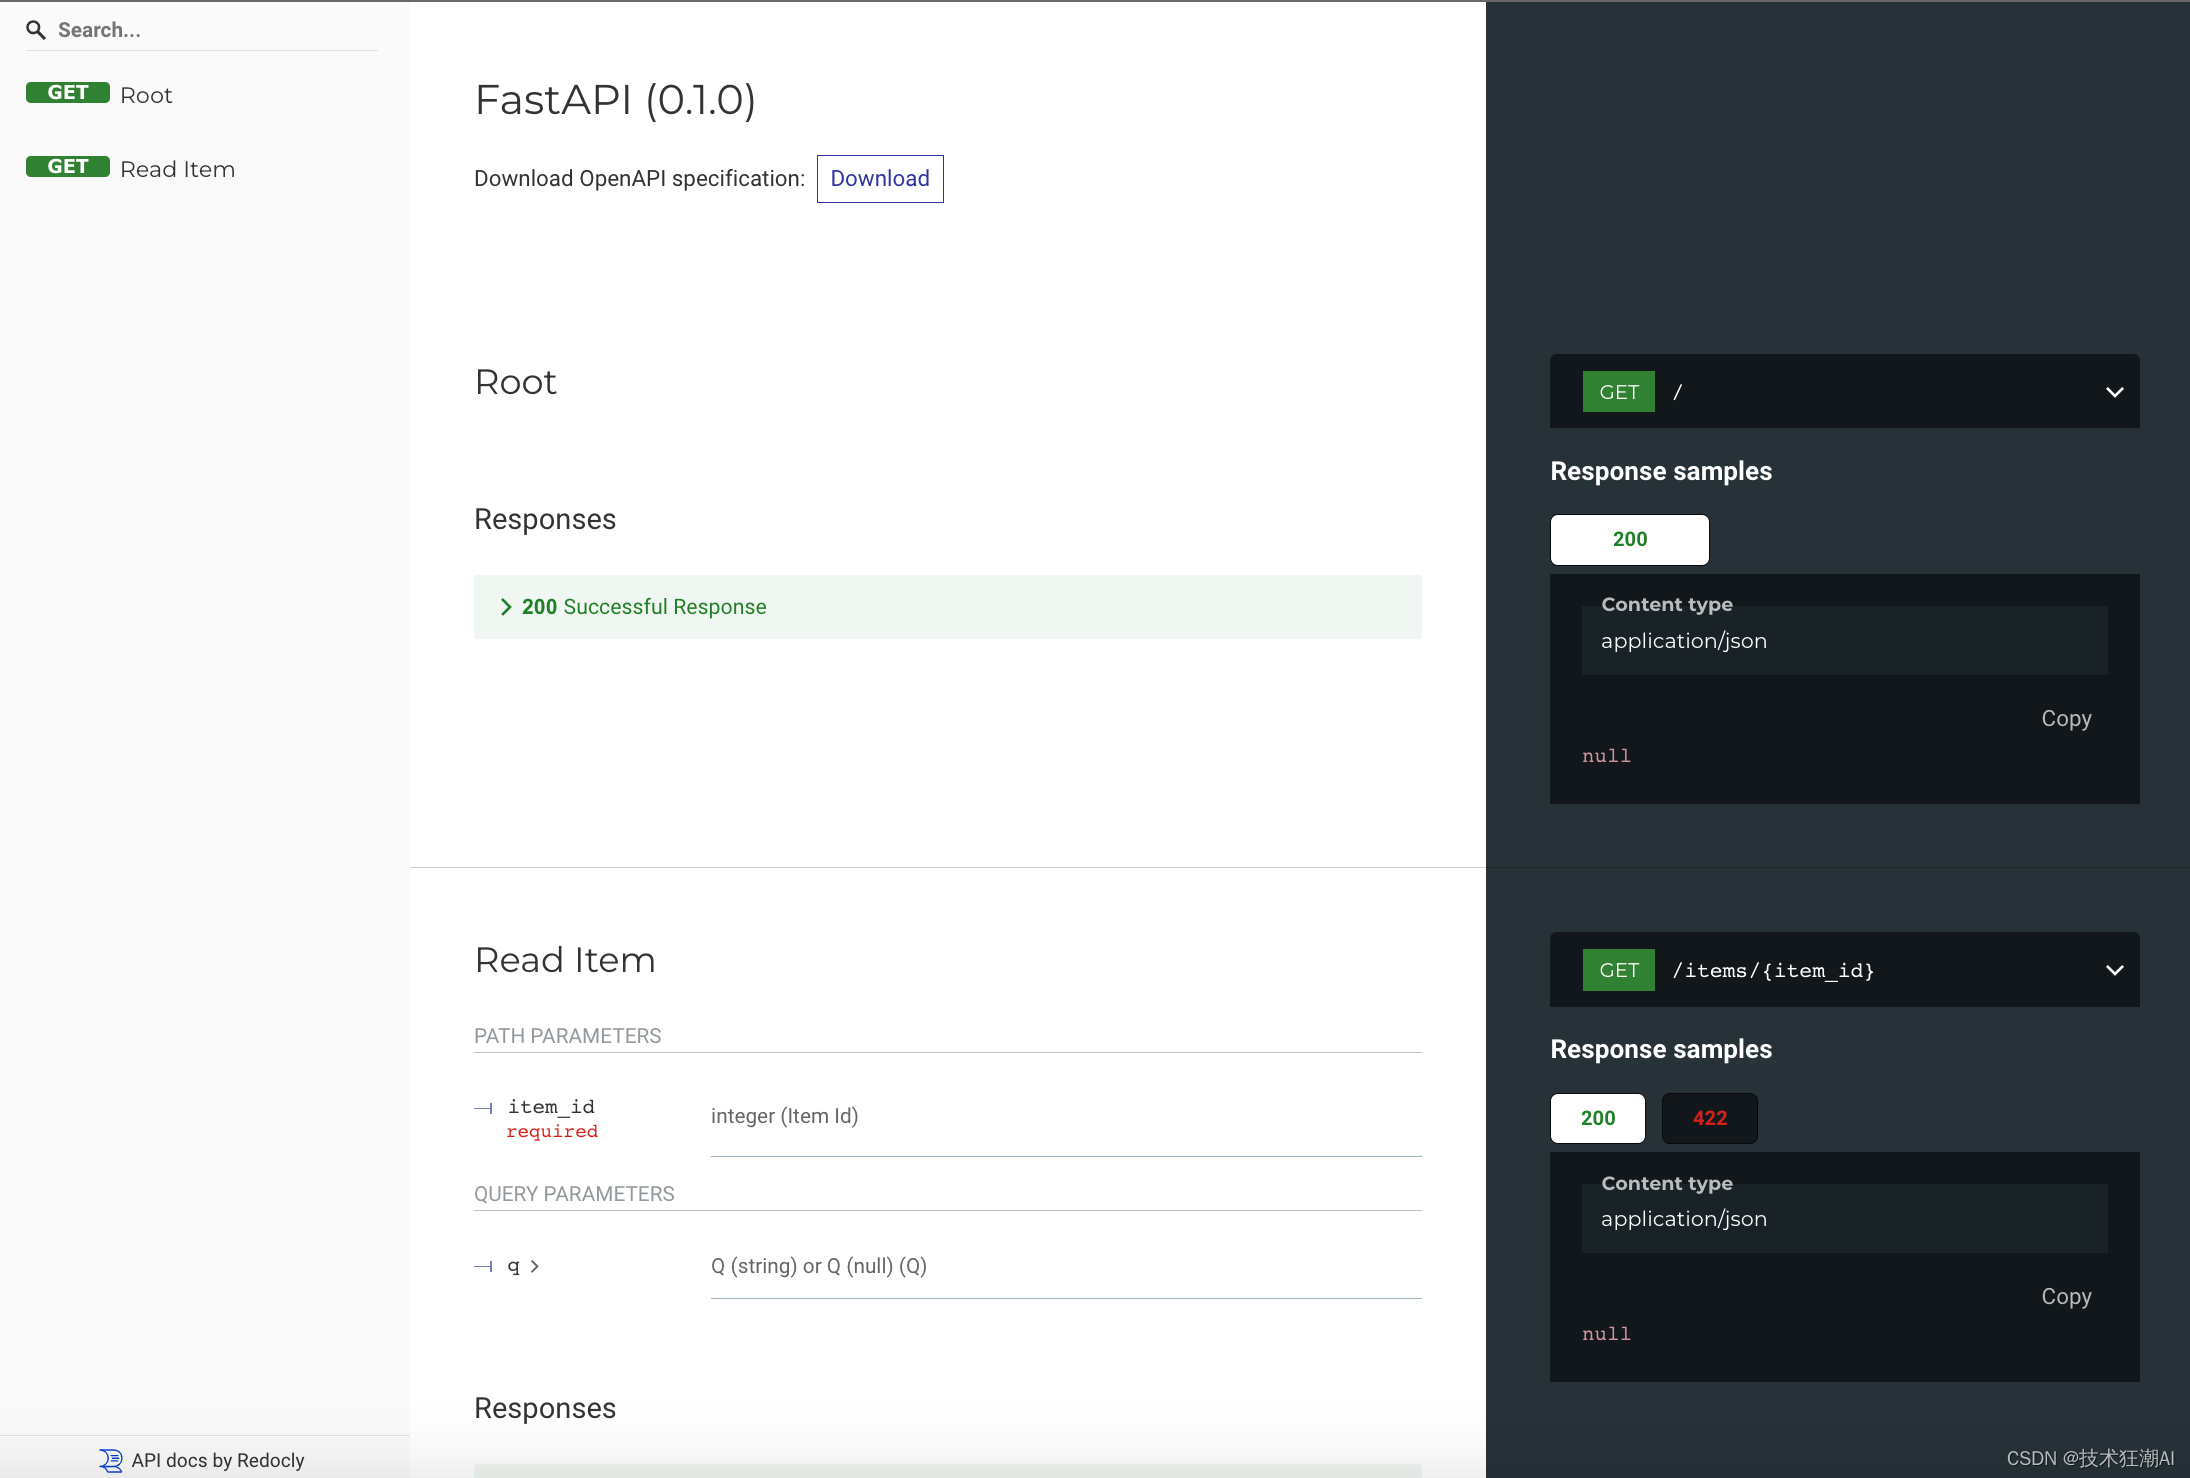This screenshot has height=1478, width=2190.
Task: Click the GET badge for /items/{item_id} panel
Action: pos(1618,969)
